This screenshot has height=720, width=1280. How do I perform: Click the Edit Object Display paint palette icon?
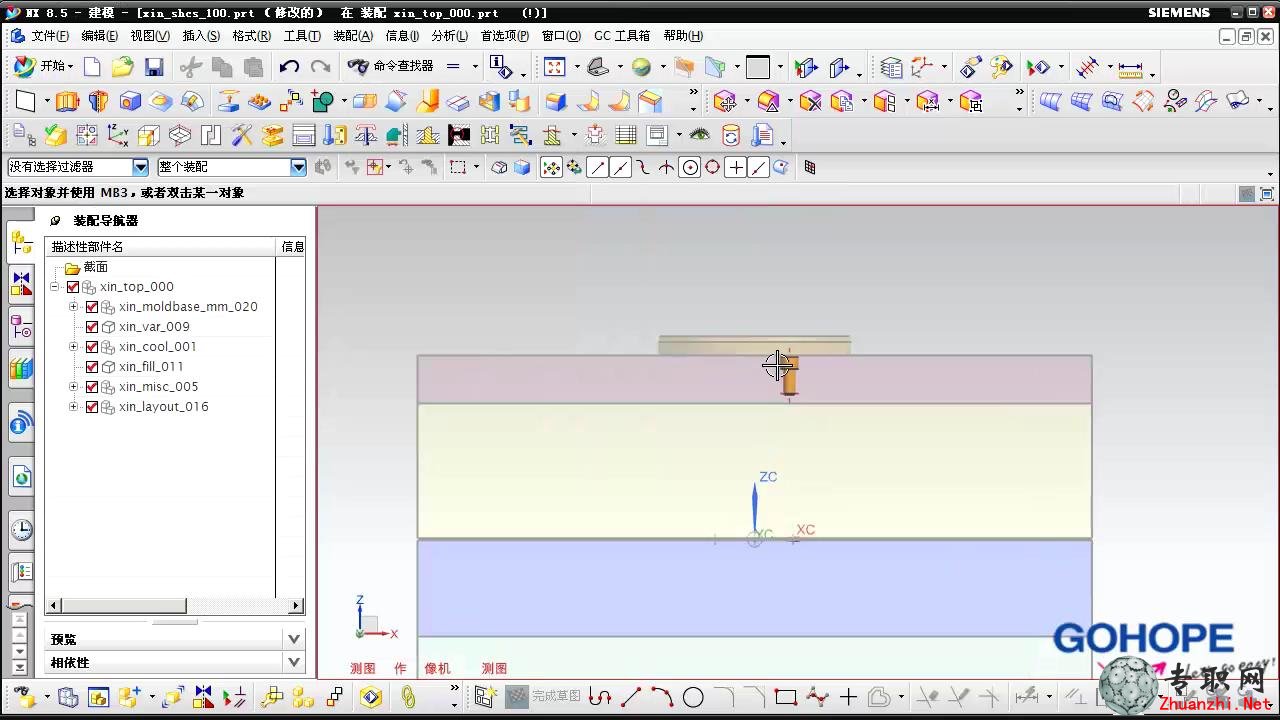(x=1001, y=67)
